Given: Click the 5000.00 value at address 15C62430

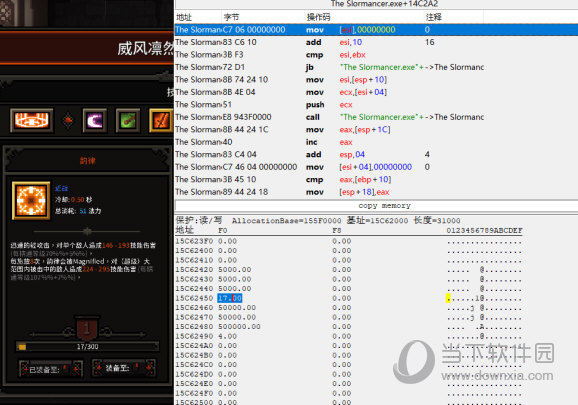Looking at the screenshot, I should click(234, 279).
